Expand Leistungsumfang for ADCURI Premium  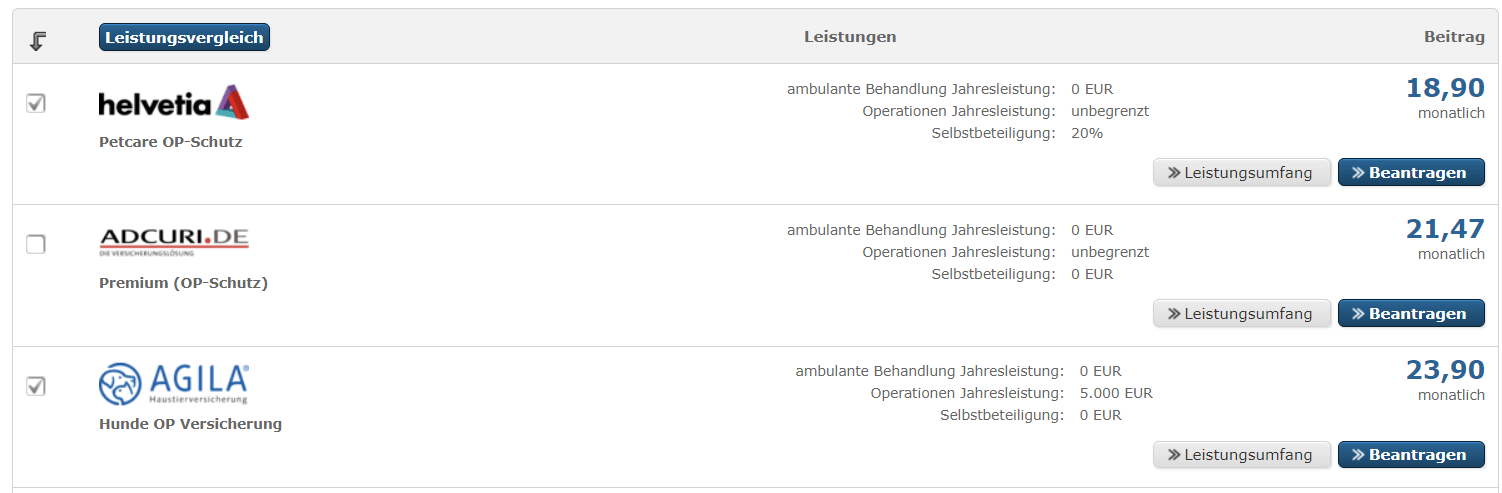pyautogui.click(x=1241, y=313)
